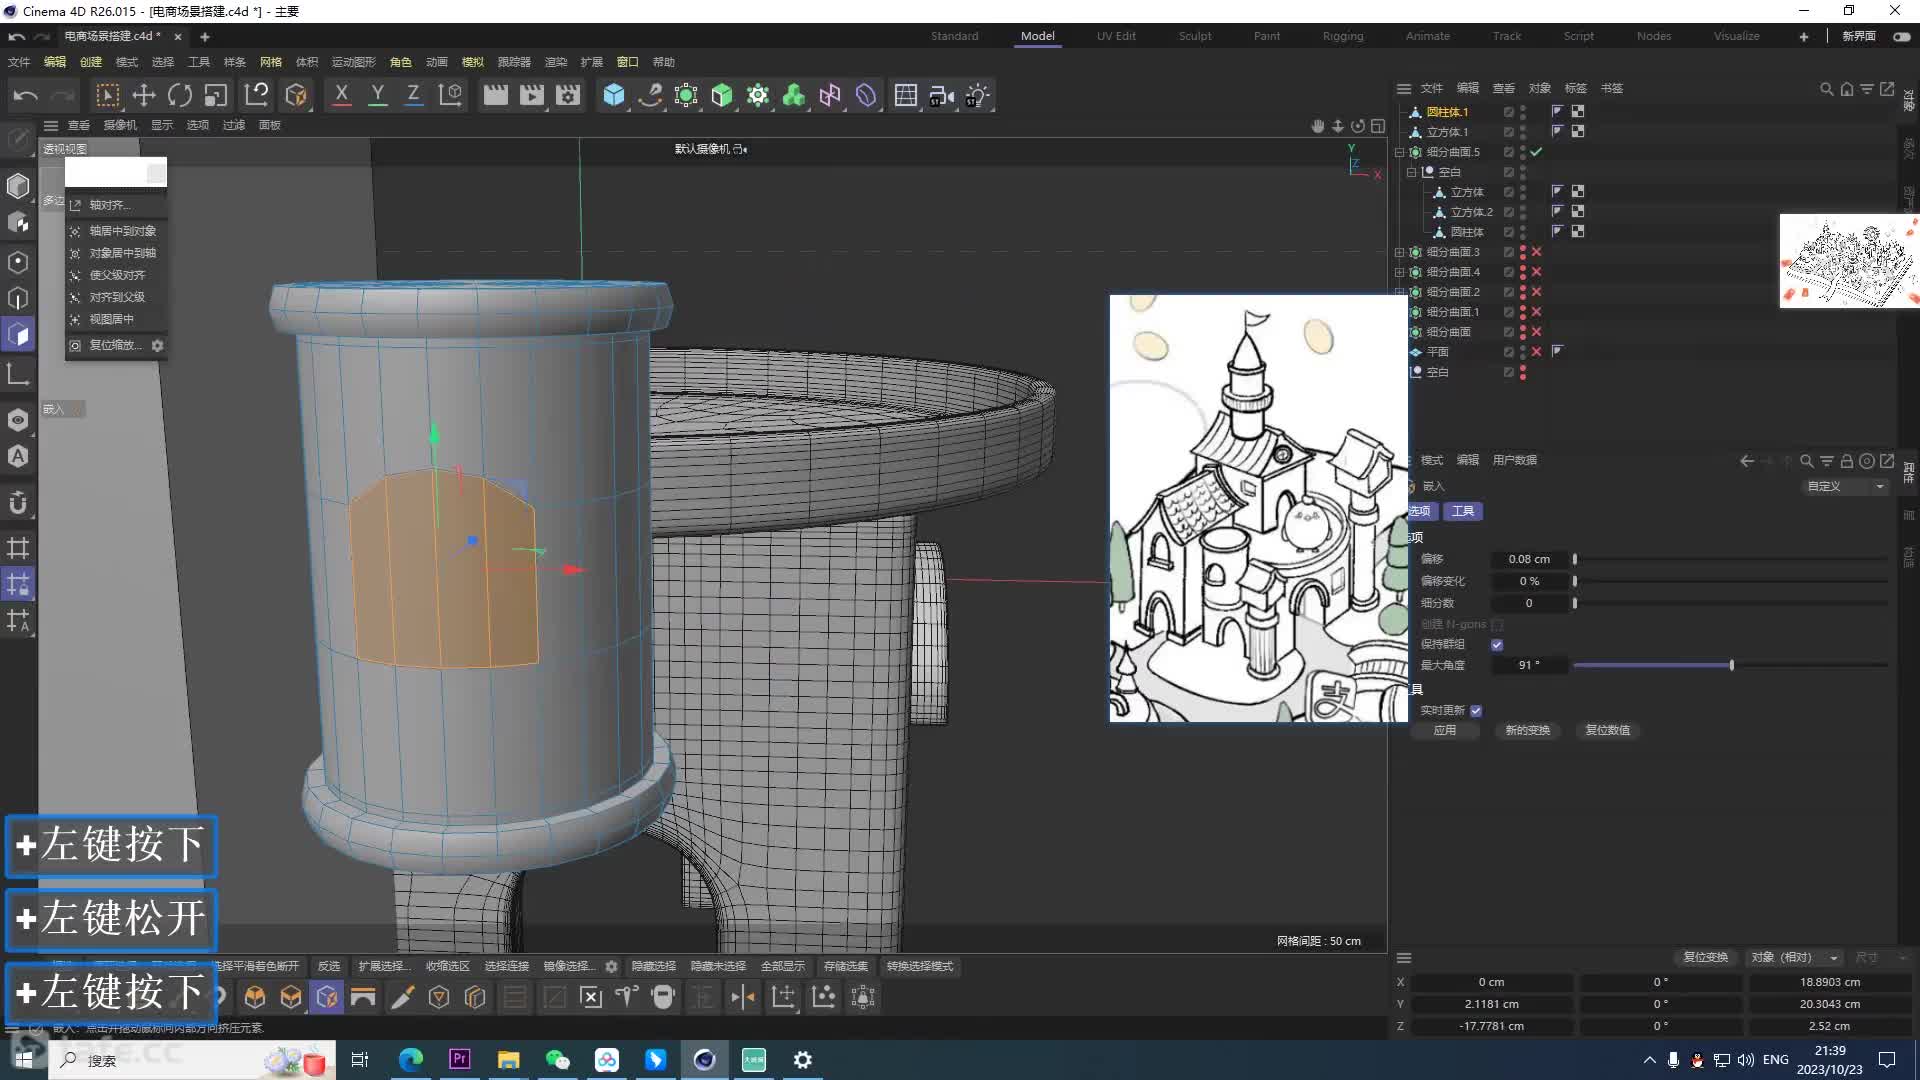Collapse the 空白 null child node
This screenshot has width=1920, height=1080.
[x=1412, y=172]
